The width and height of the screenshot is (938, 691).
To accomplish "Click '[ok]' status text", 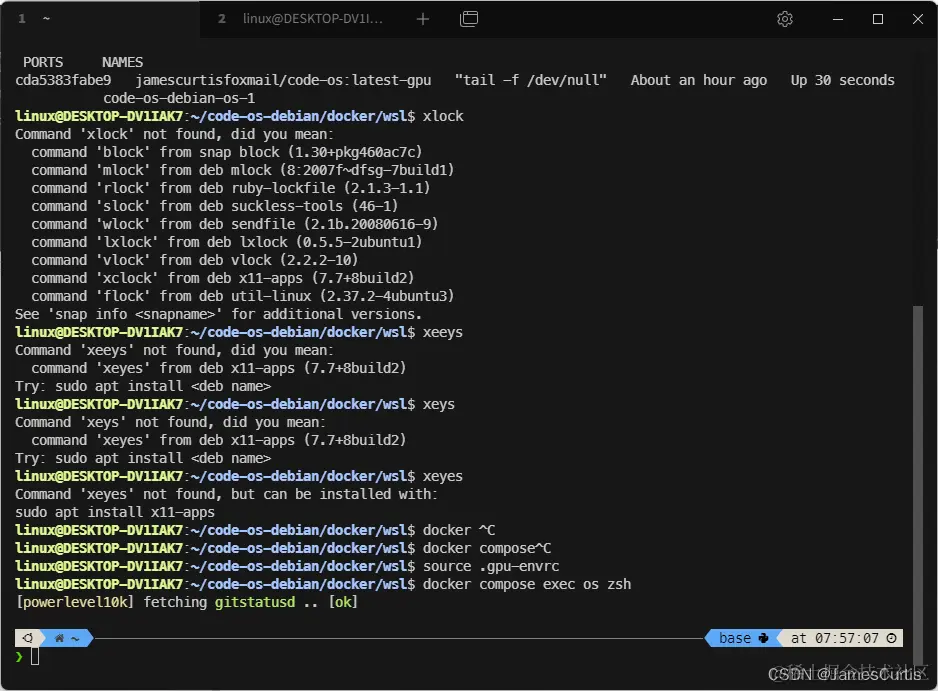I will (343, 602).
